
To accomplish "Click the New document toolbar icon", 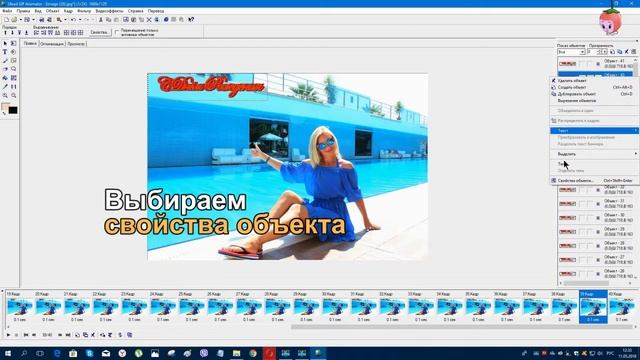I will click(x=7, y=20).
